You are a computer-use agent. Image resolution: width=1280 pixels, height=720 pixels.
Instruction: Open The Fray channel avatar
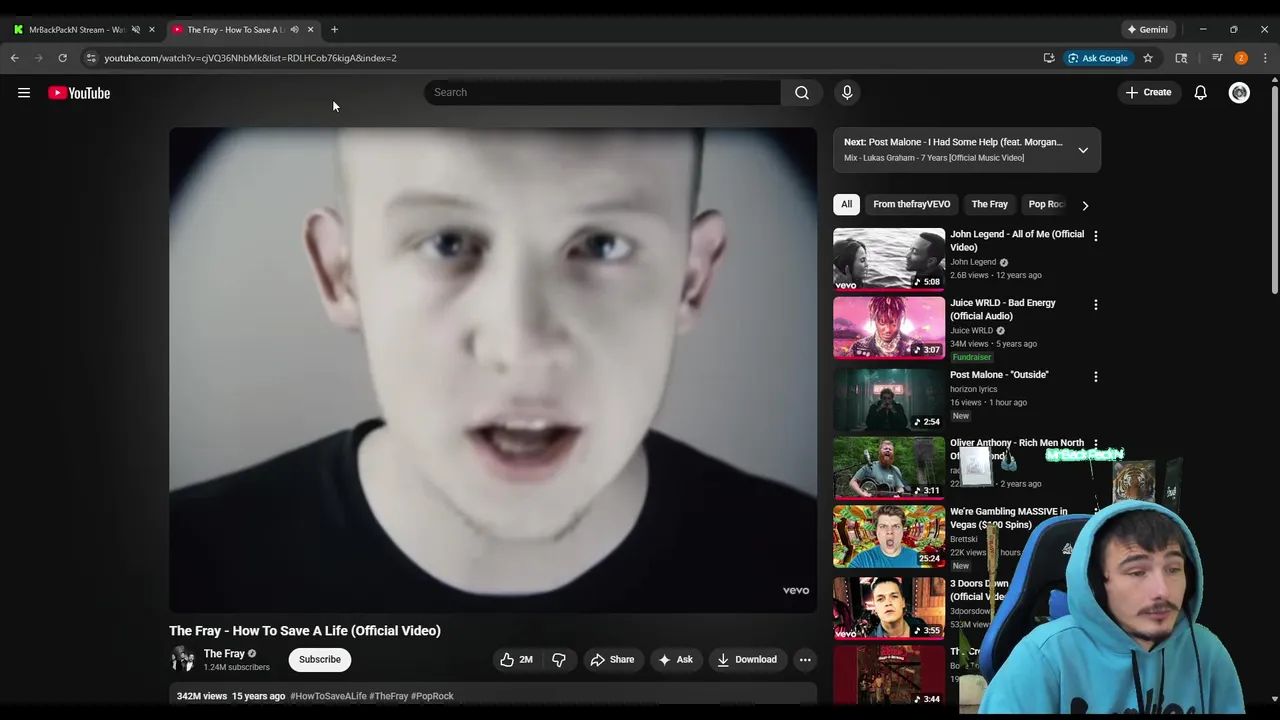pos(183,658)
